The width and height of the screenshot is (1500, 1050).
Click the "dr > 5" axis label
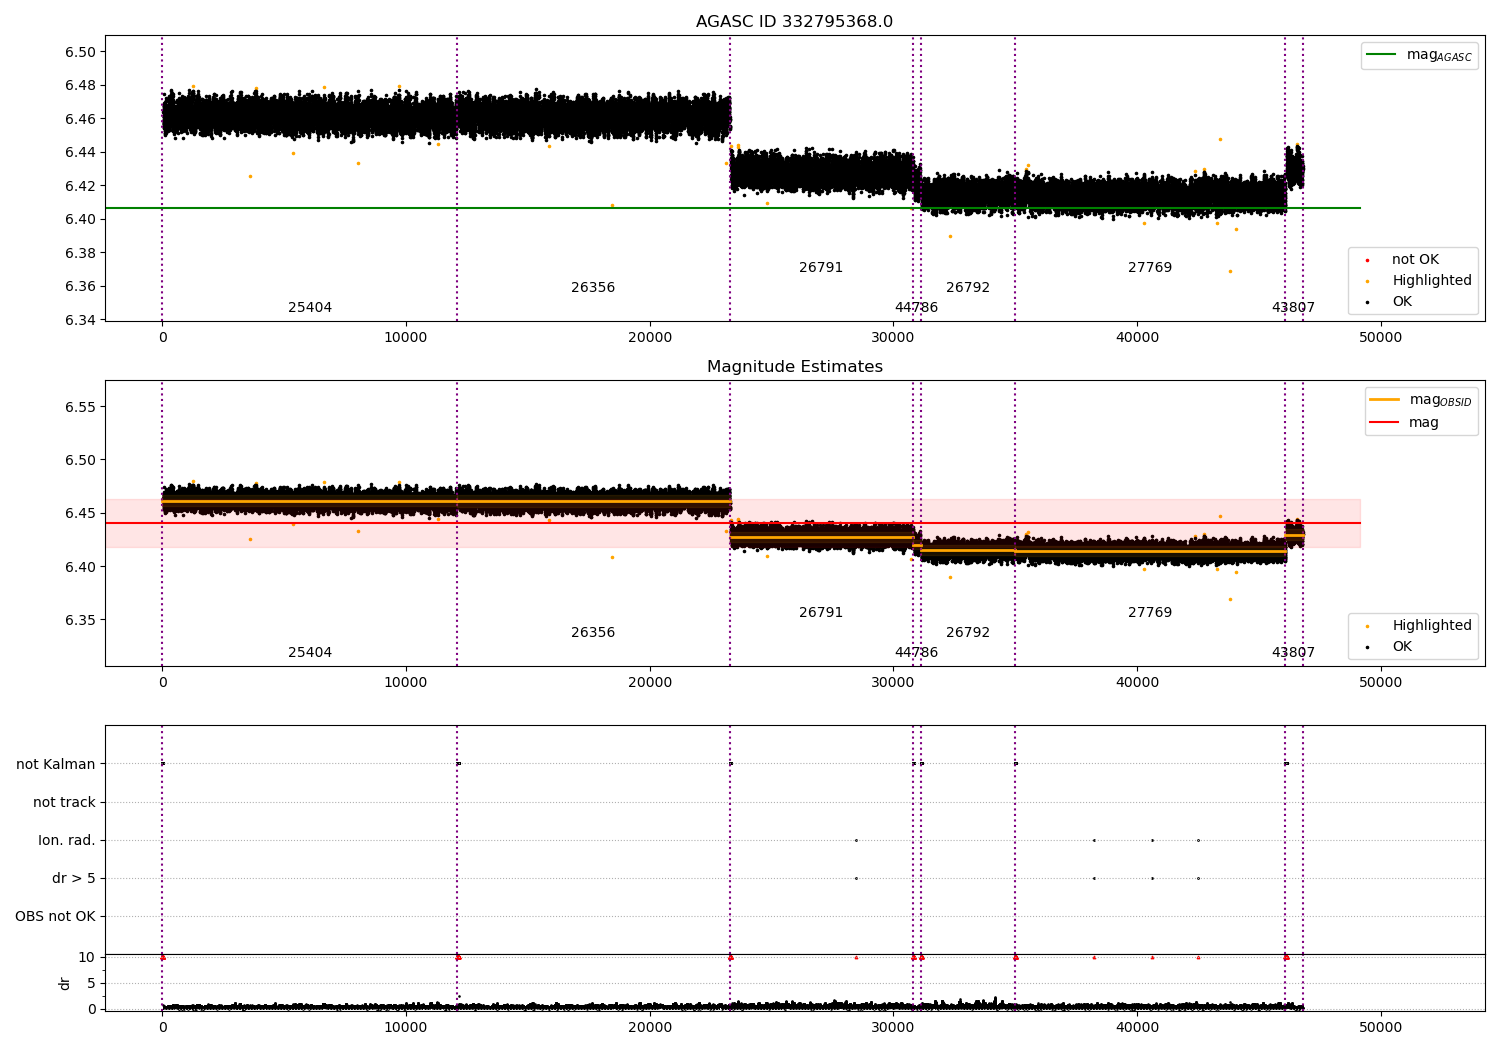point(74,878)
